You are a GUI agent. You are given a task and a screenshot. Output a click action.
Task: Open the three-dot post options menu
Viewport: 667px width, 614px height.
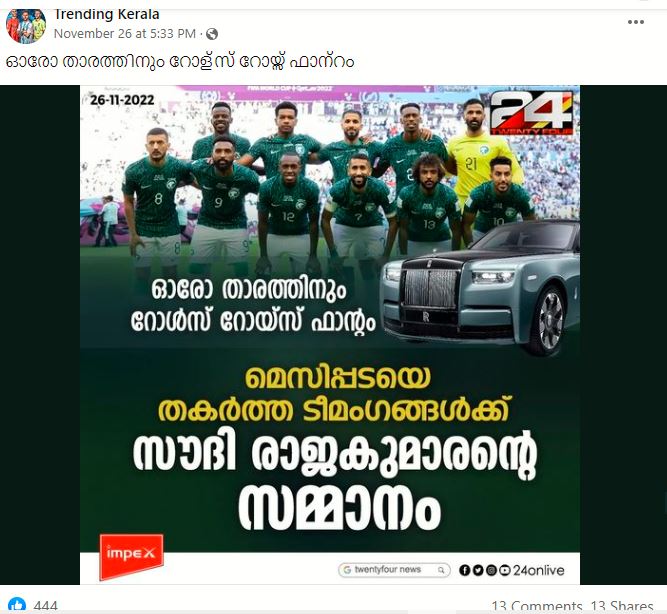pyautogui.click(x=636, y=22)
